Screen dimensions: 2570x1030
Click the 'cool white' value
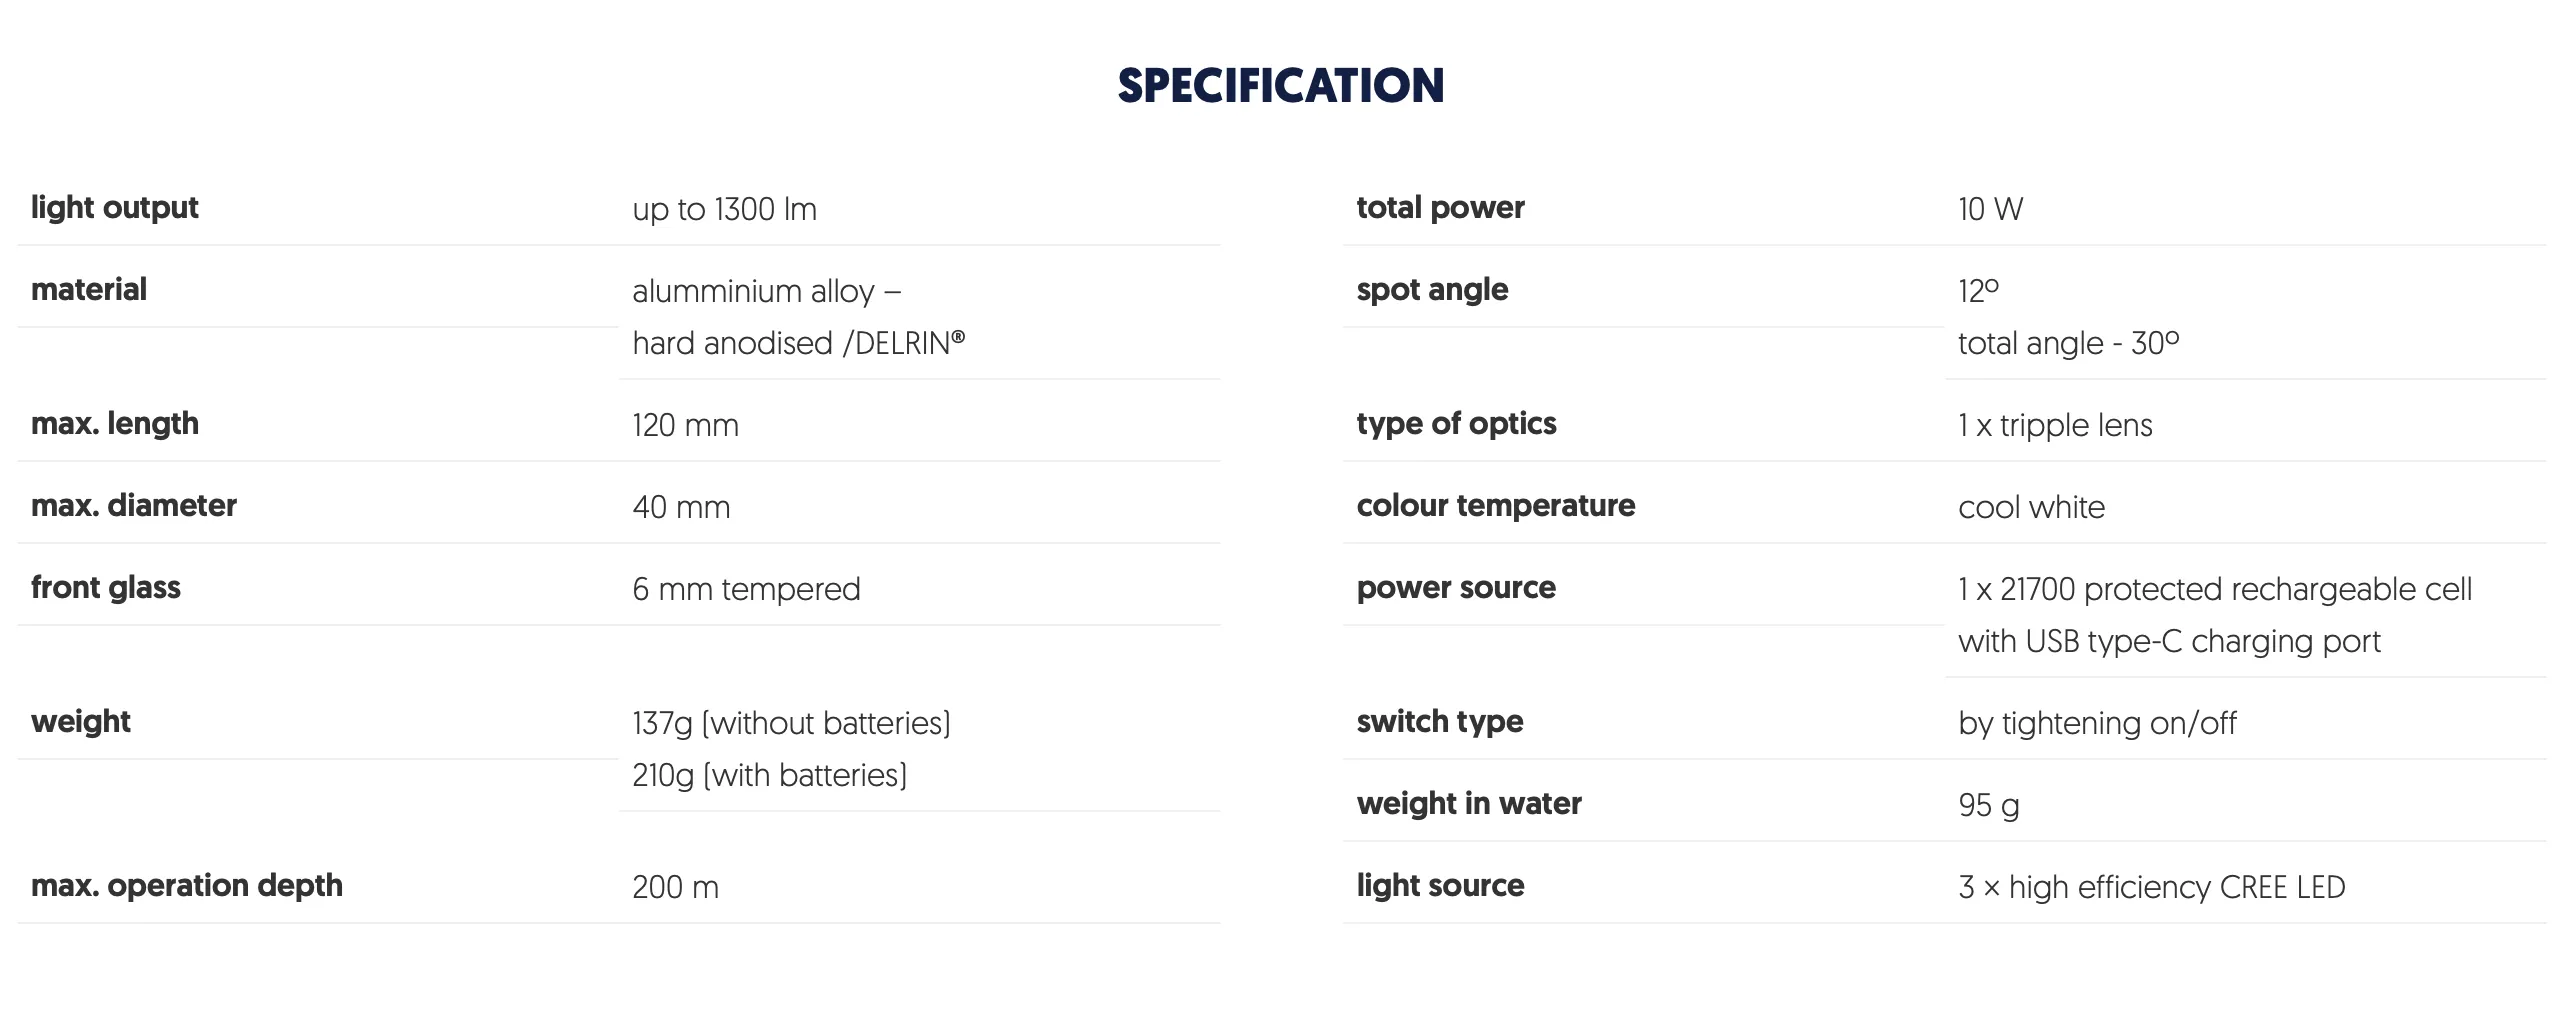pyautogui.click(x=2032, y=508)
